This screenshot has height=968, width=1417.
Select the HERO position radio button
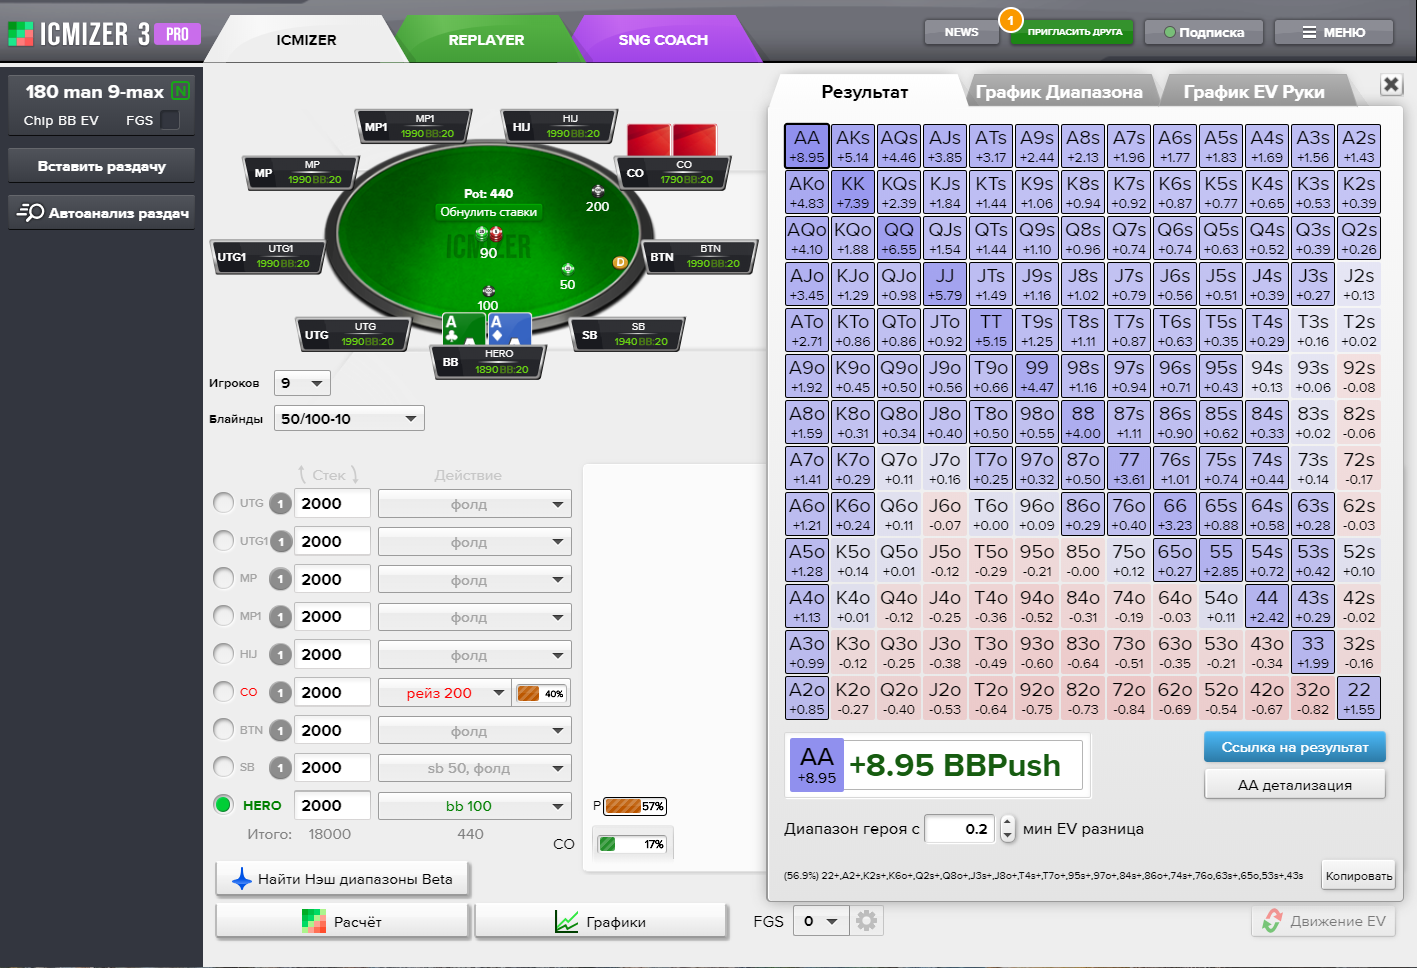click(224, 804)
